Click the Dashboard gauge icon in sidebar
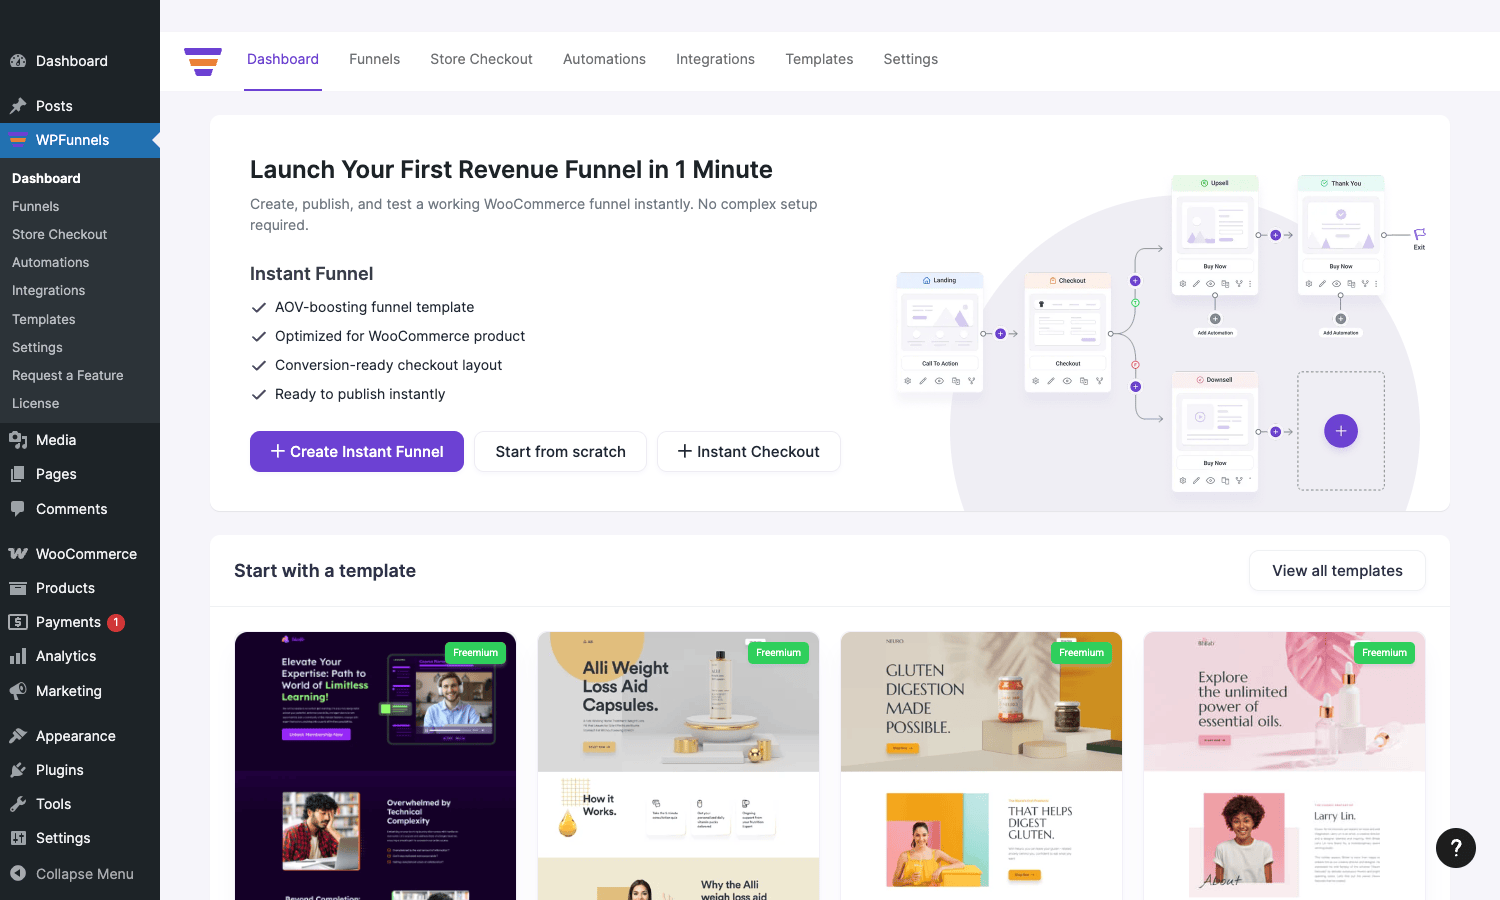1500x900 pixels. pyautogui.click(x=18, y=61)
